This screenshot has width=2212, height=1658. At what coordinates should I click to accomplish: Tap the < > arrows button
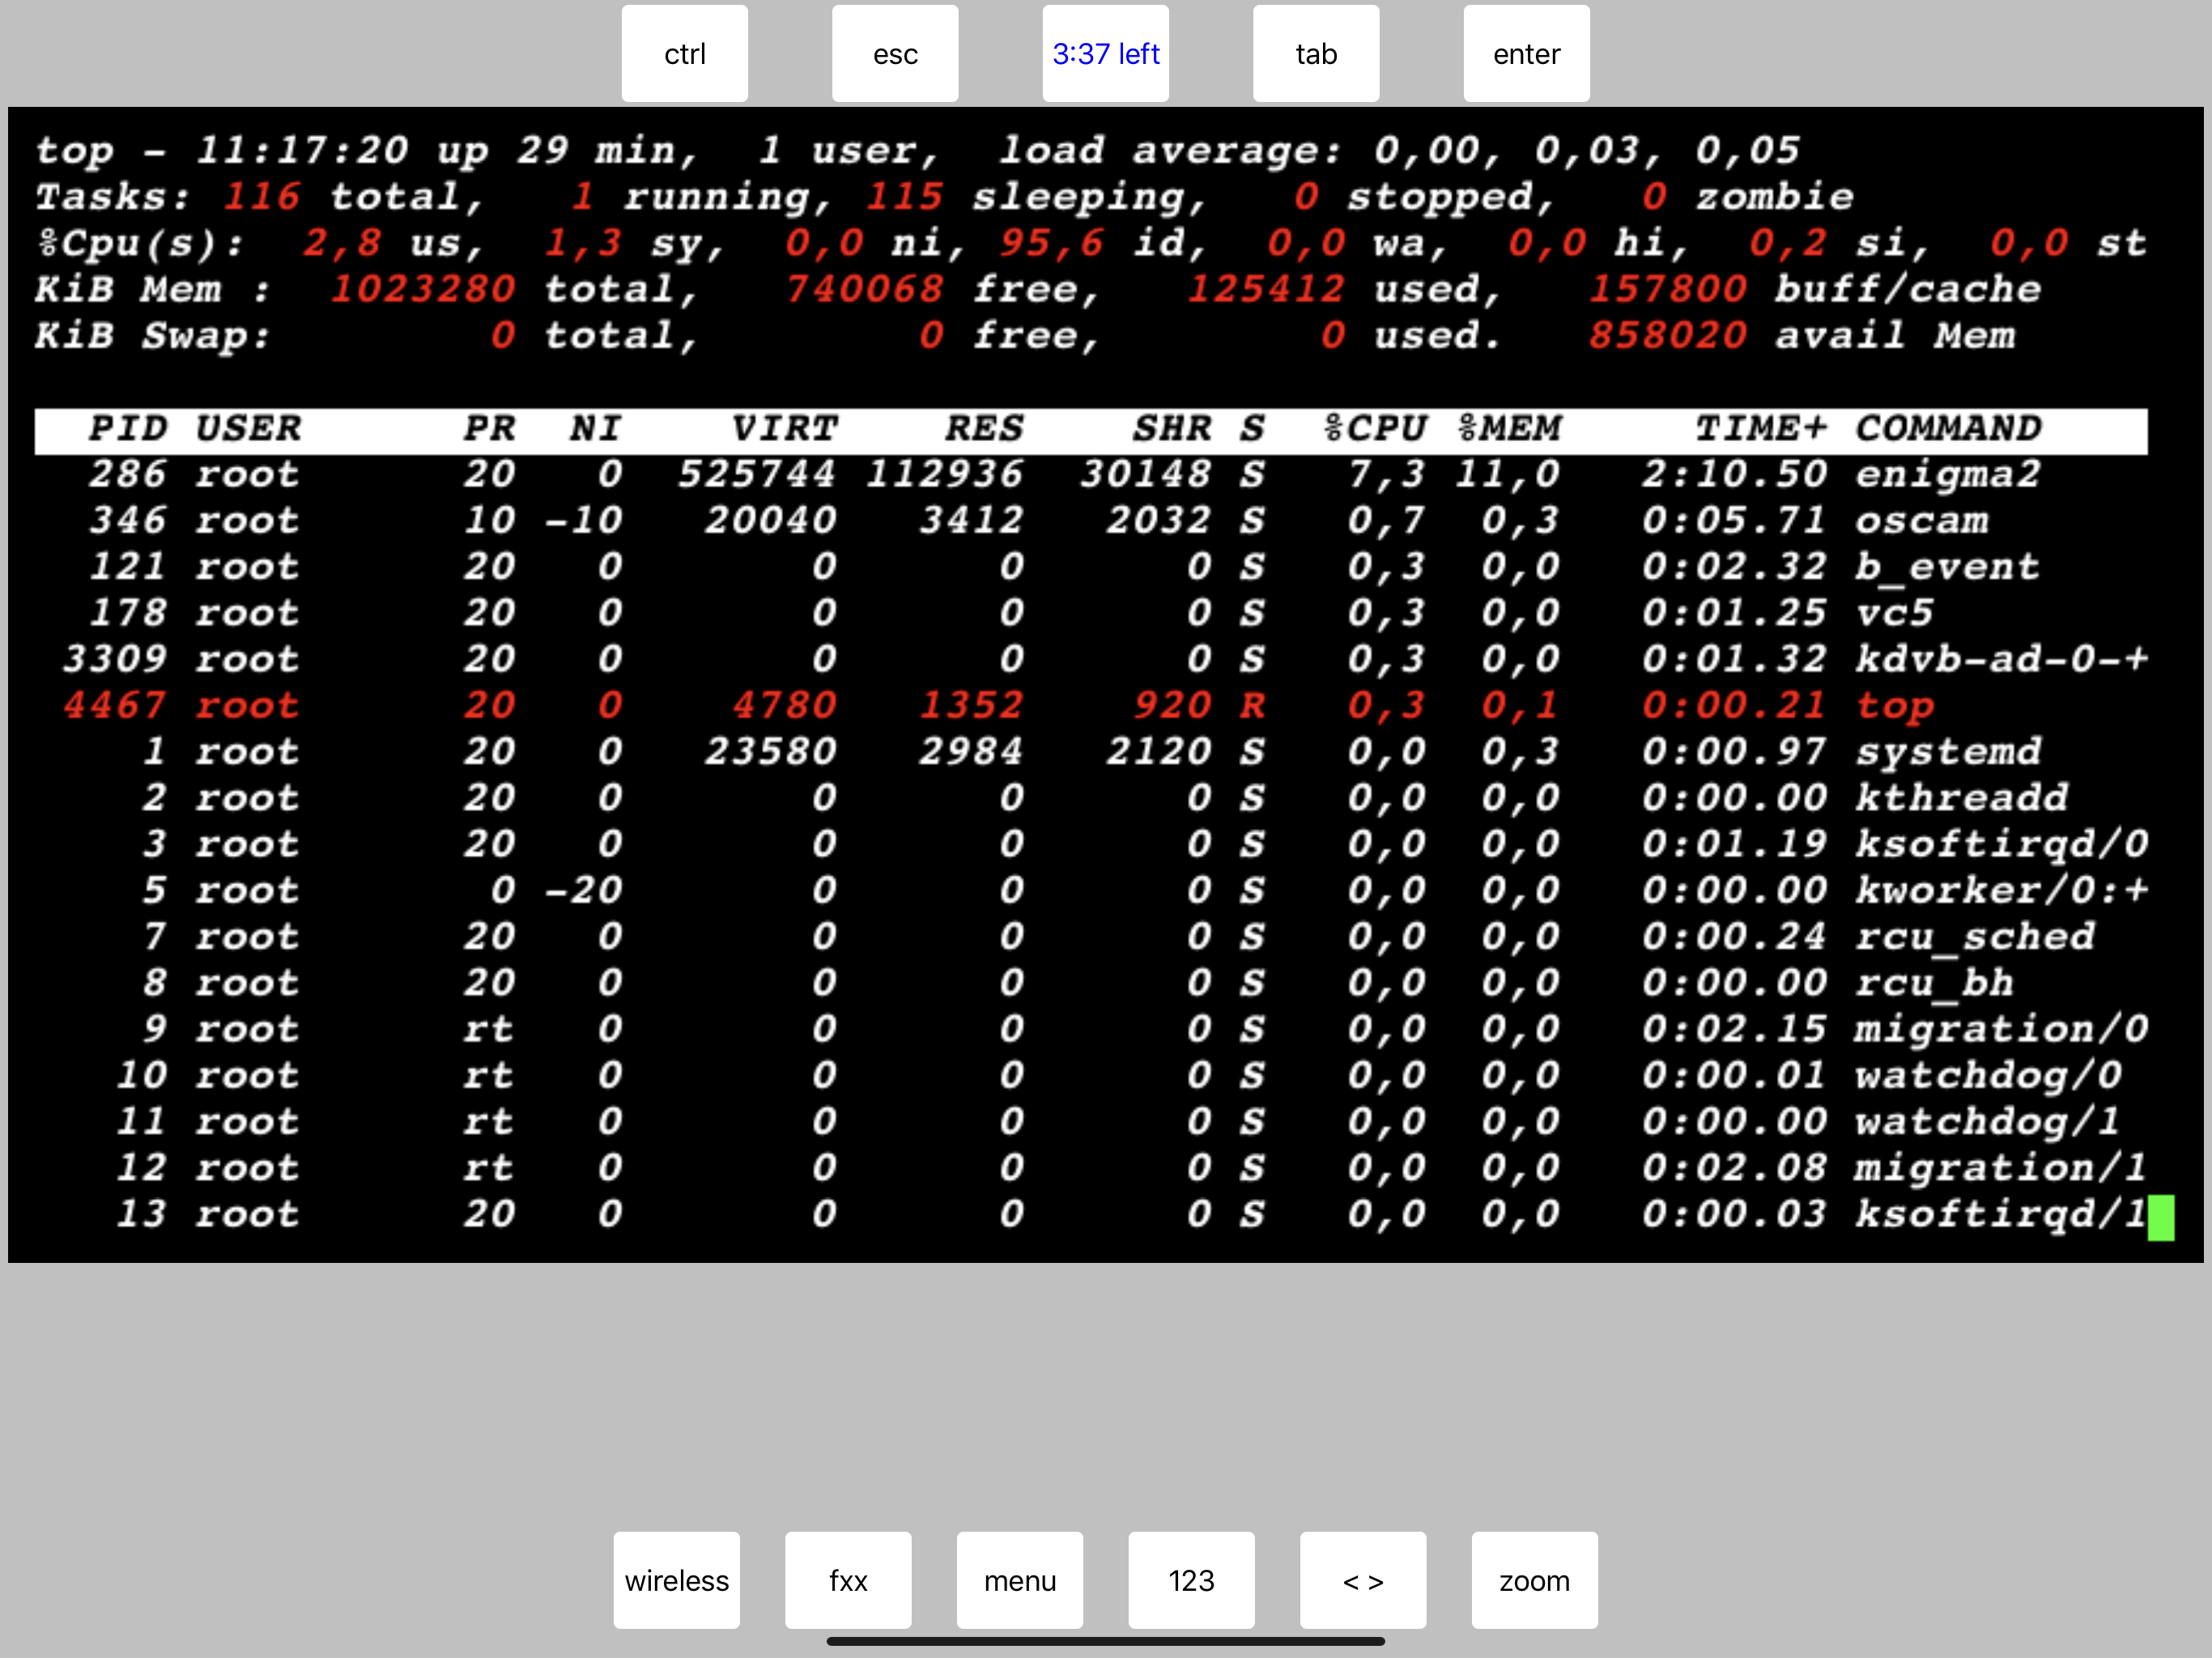pos(1362,1580)
